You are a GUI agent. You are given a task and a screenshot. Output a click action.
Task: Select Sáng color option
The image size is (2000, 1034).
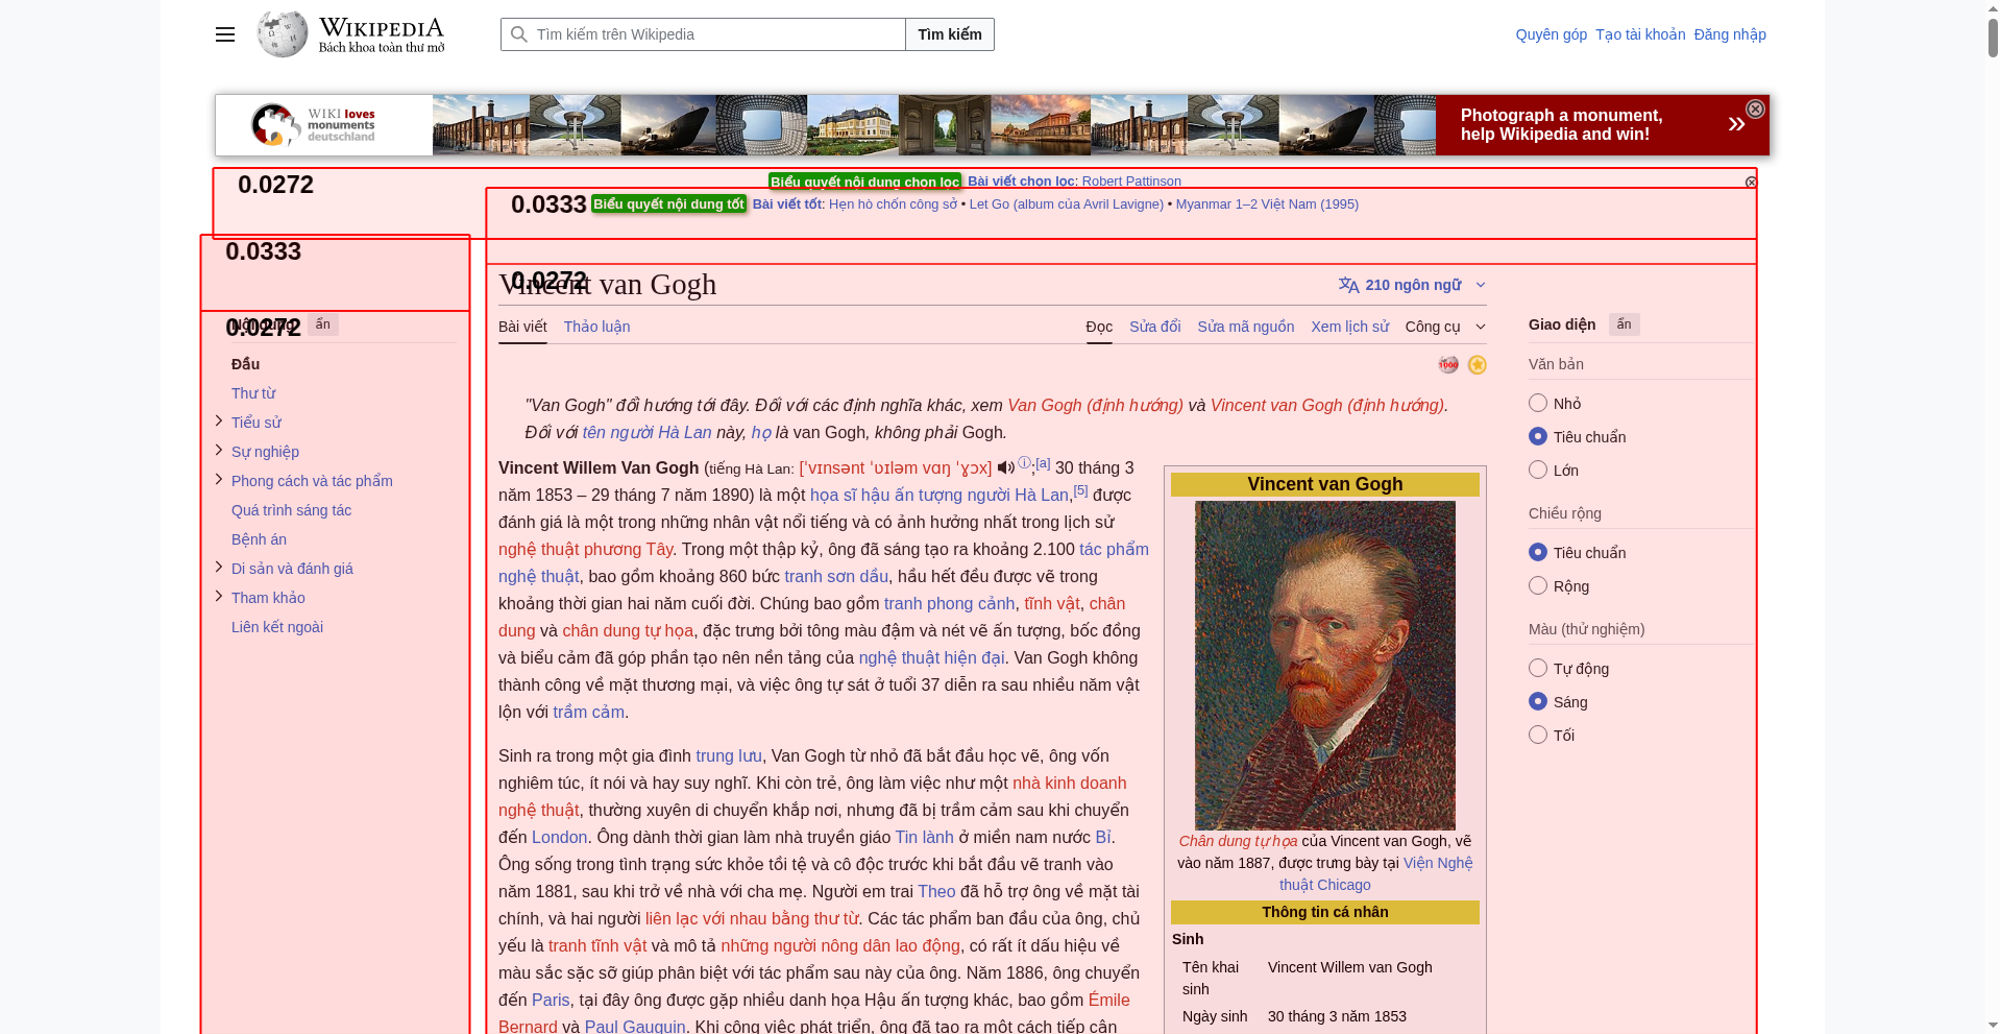[x=1538, y=701]
